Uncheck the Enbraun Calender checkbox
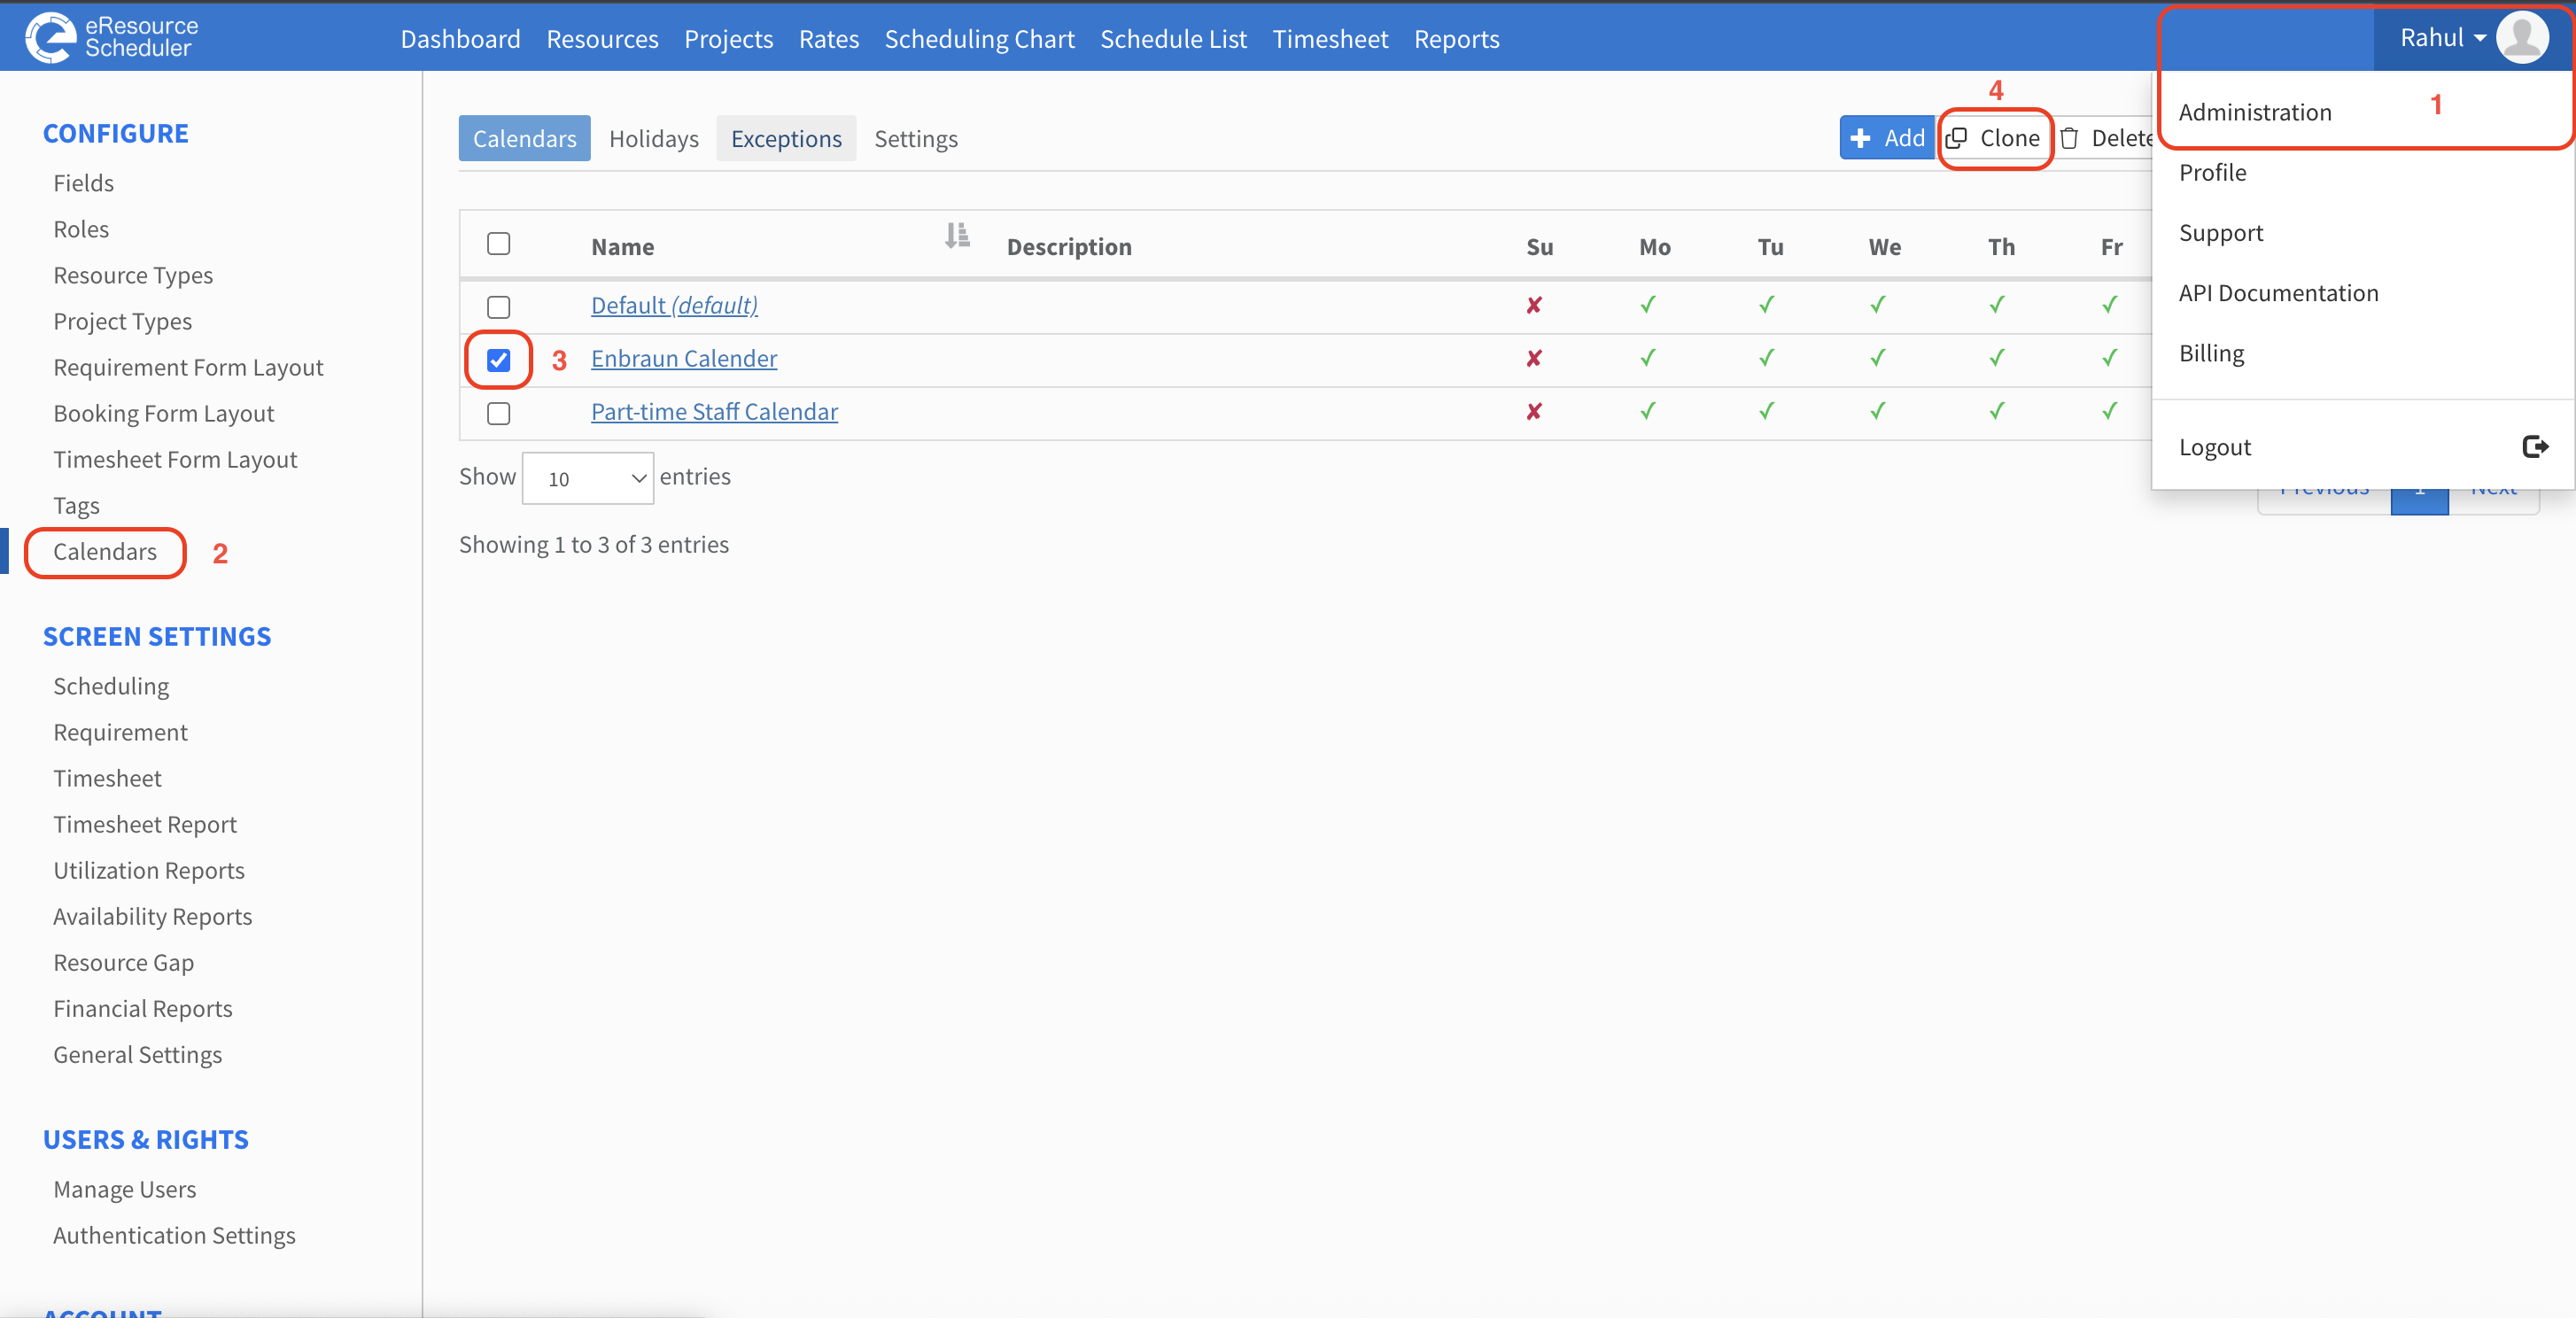 tap(498, 360)
